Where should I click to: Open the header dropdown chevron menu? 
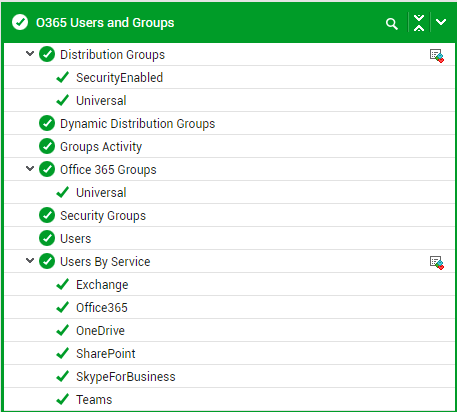pyautogui.click(x=441, y=22)
